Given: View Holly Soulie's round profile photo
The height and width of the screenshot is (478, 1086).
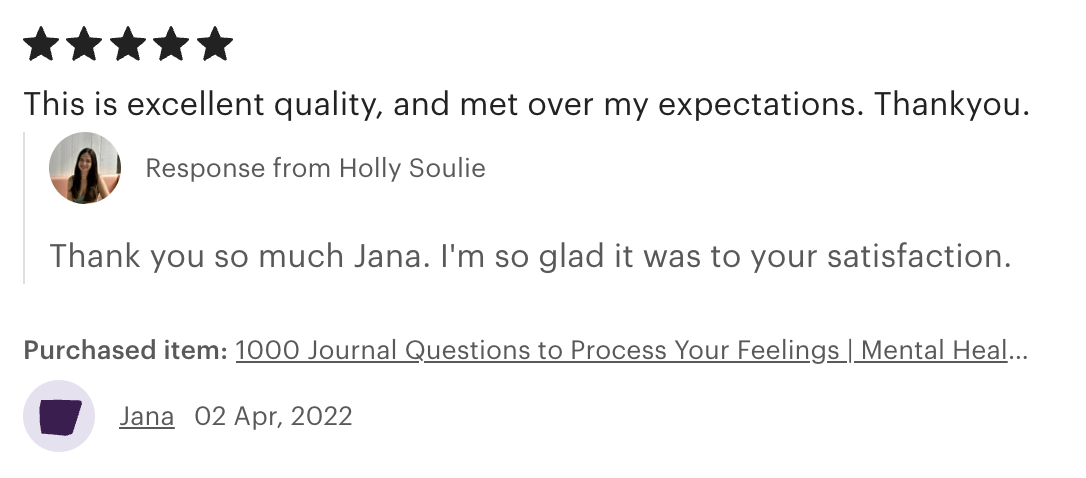Looking at the screenshot, I should pos(84,168).
